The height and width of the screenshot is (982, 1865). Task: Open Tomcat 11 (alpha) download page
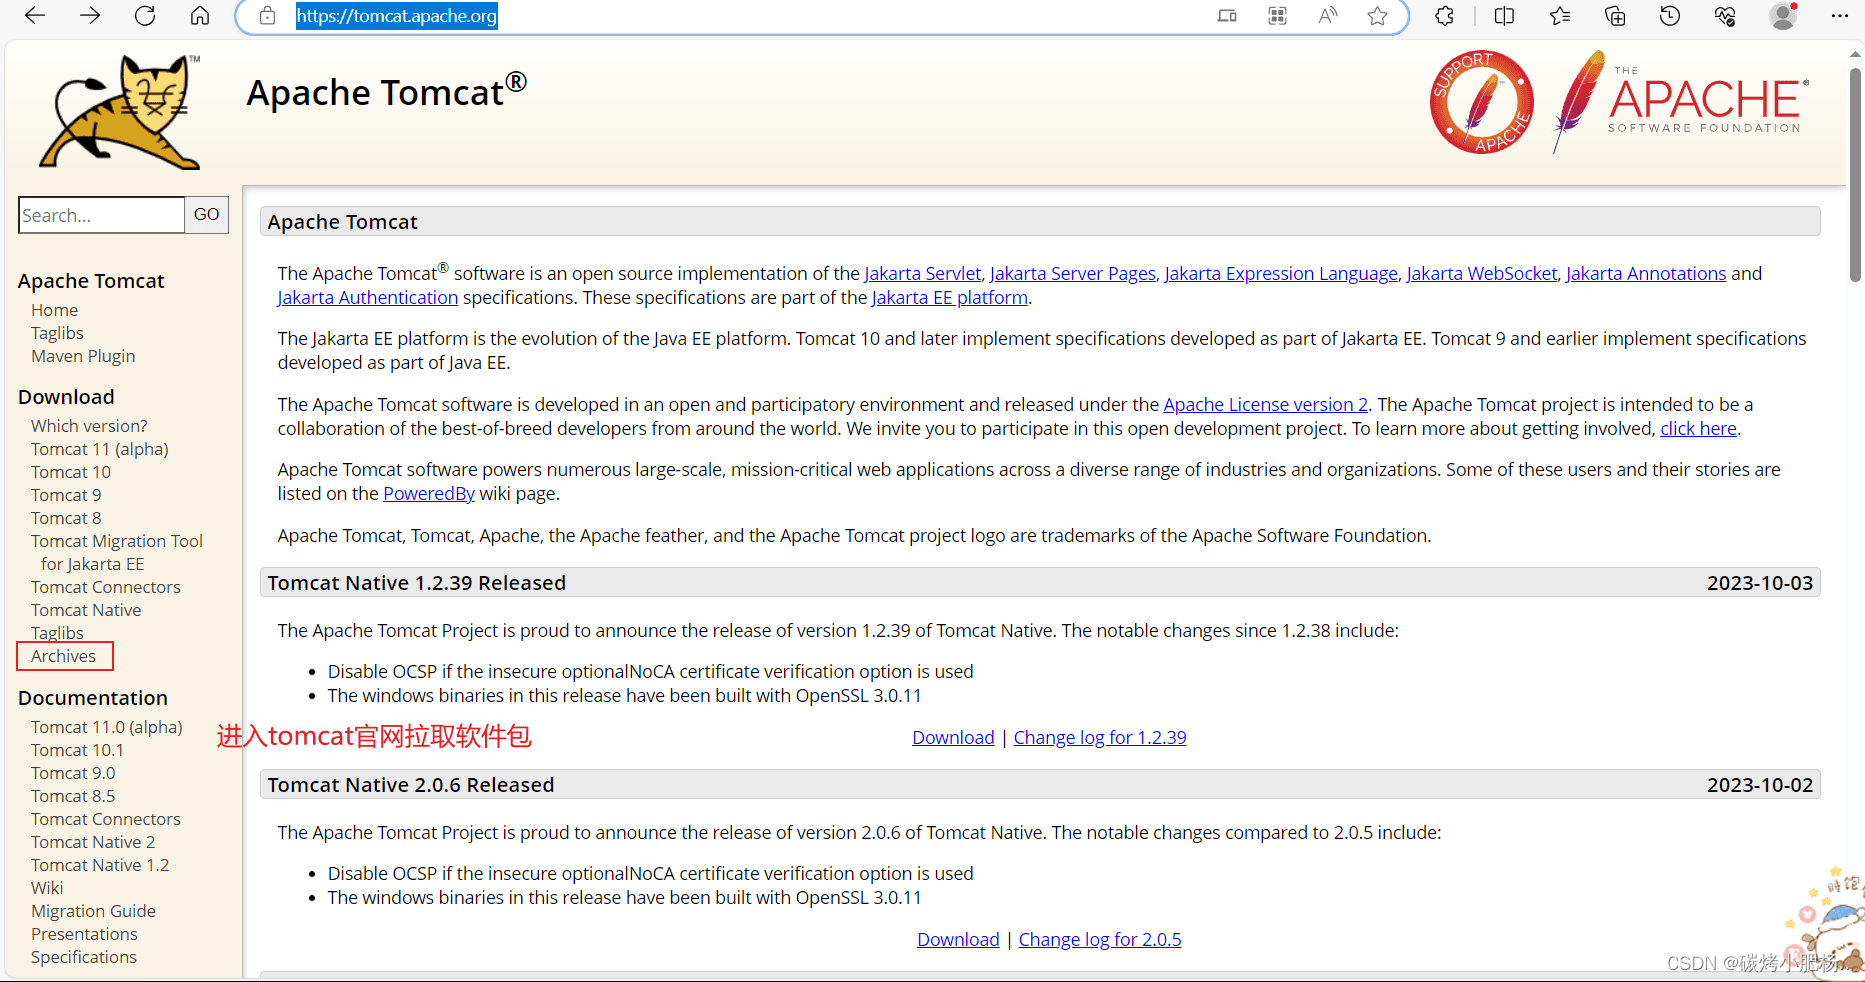pos(100,449)
